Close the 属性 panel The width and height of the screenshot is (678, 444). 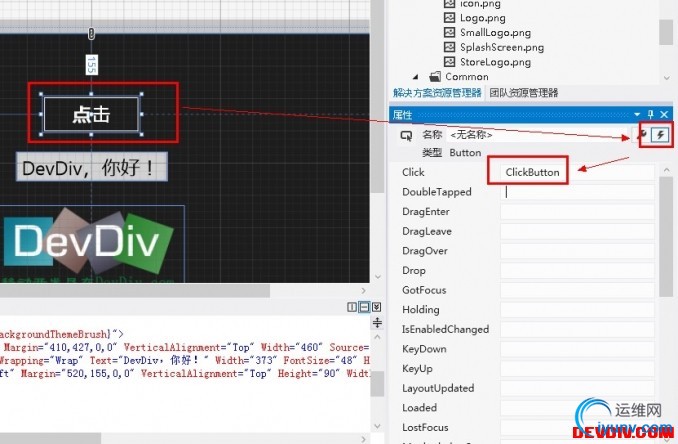[665, 114]
